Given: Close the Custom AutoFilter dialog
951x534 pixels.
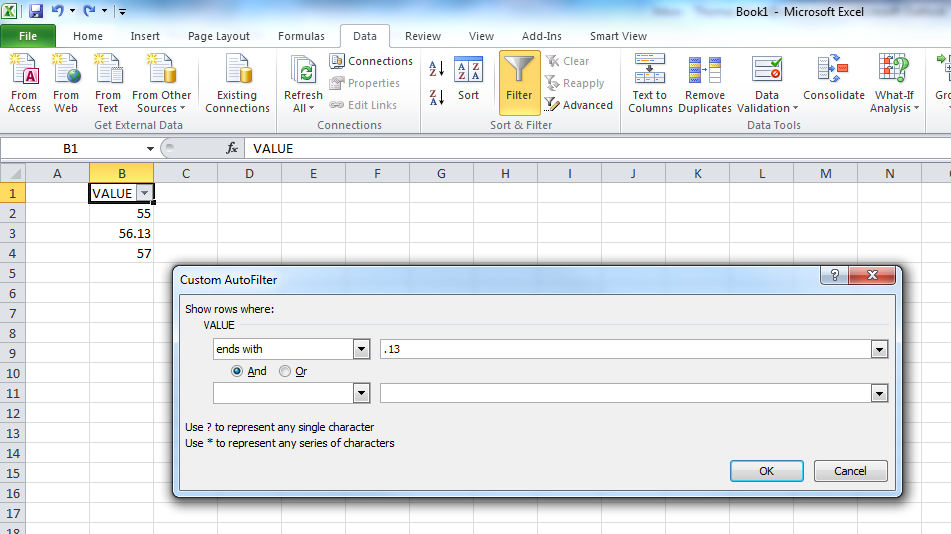Looking at the screenshot, I should 872,275.
